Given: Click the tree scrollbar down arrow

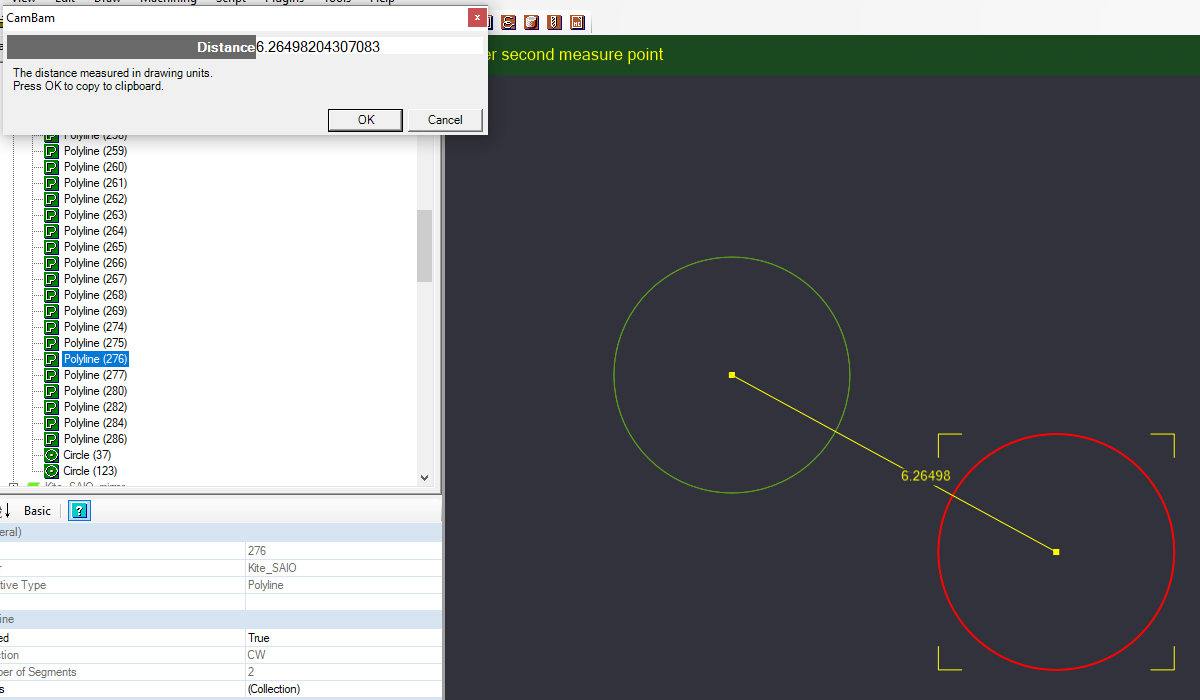Looking at the screenshot, I should [x=425, y=478].
